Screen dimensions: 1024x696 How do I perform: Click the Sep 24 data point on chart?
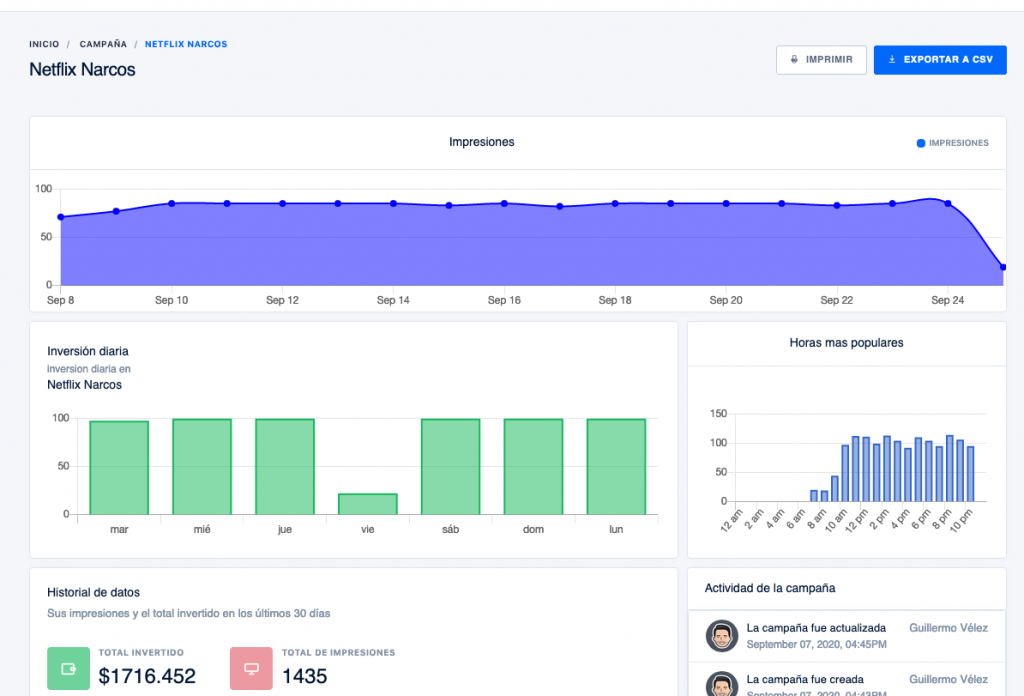pos(948,203)
